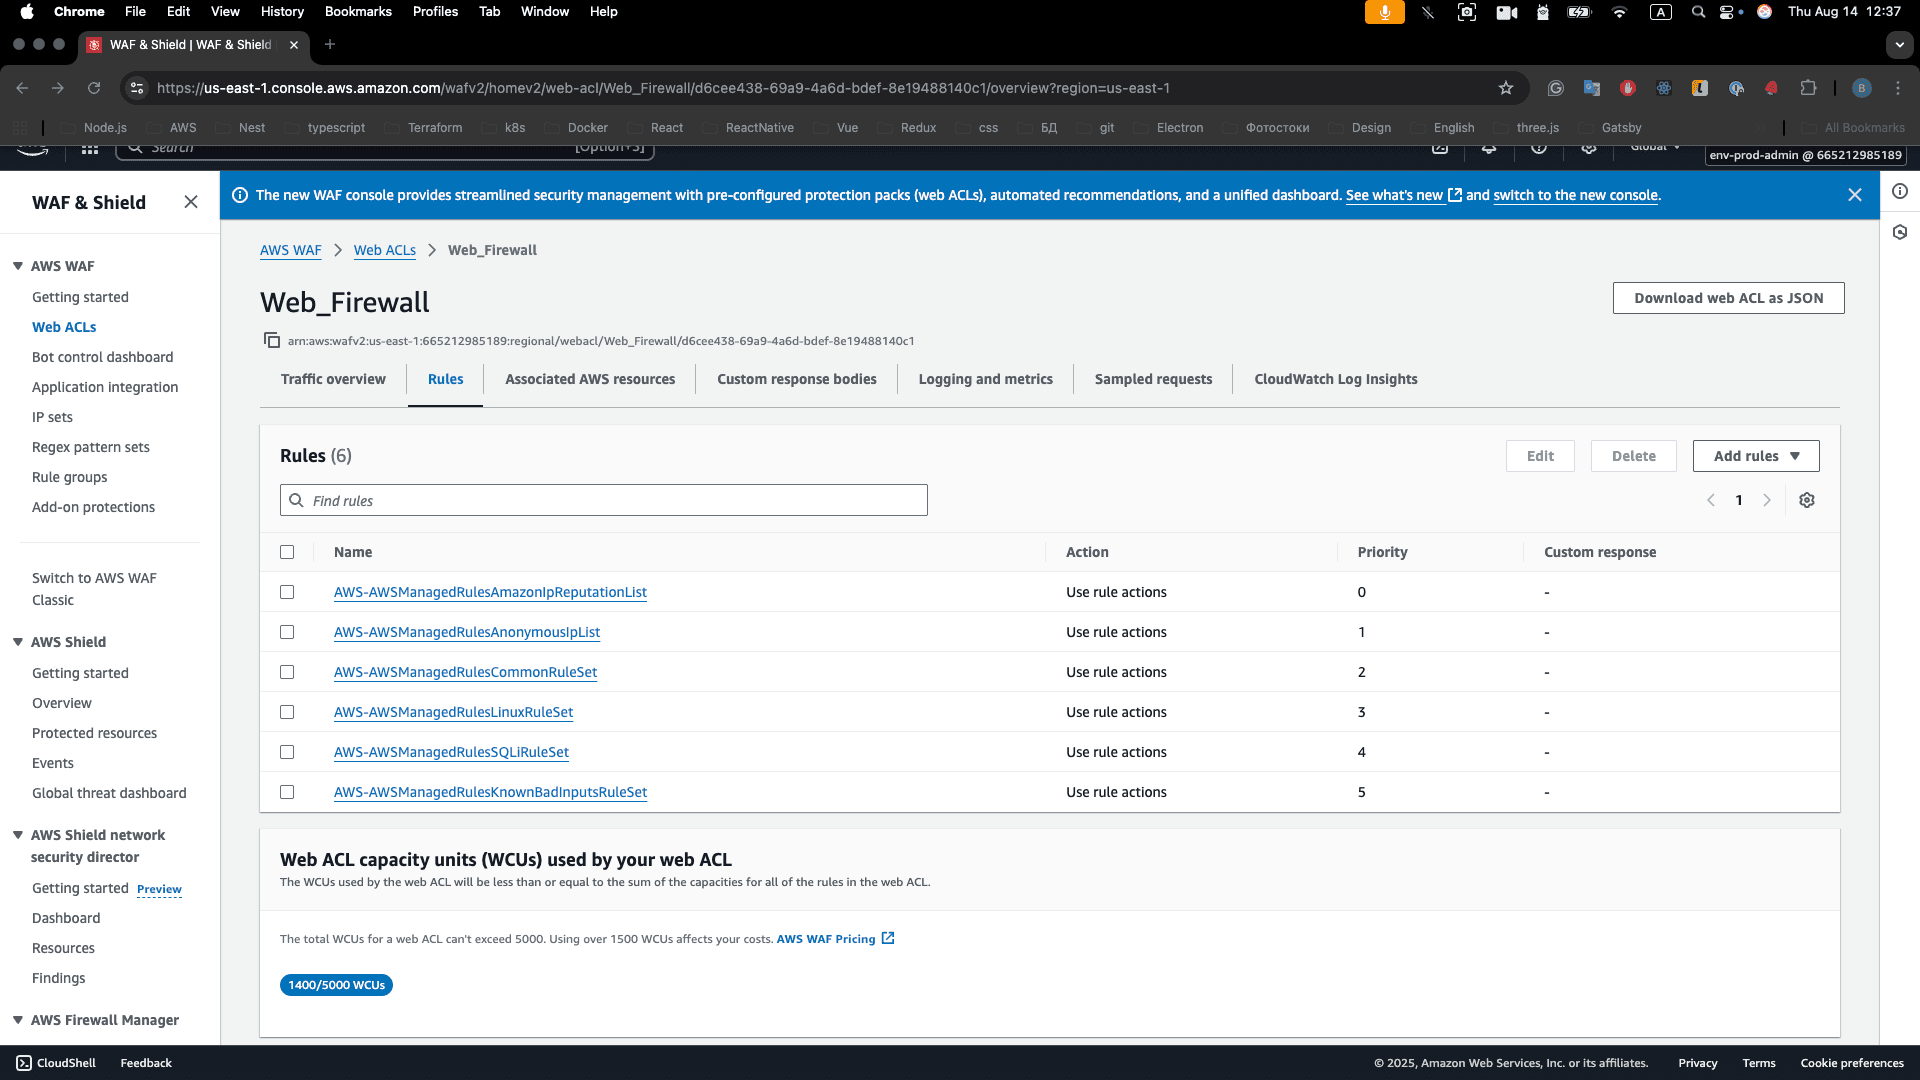Viewport: 1920px width, 1080px height.
Task: Check the AWS-AWSManagedRulesCommonRuleSet row checkbox
Action: click(x=288, y=672)
